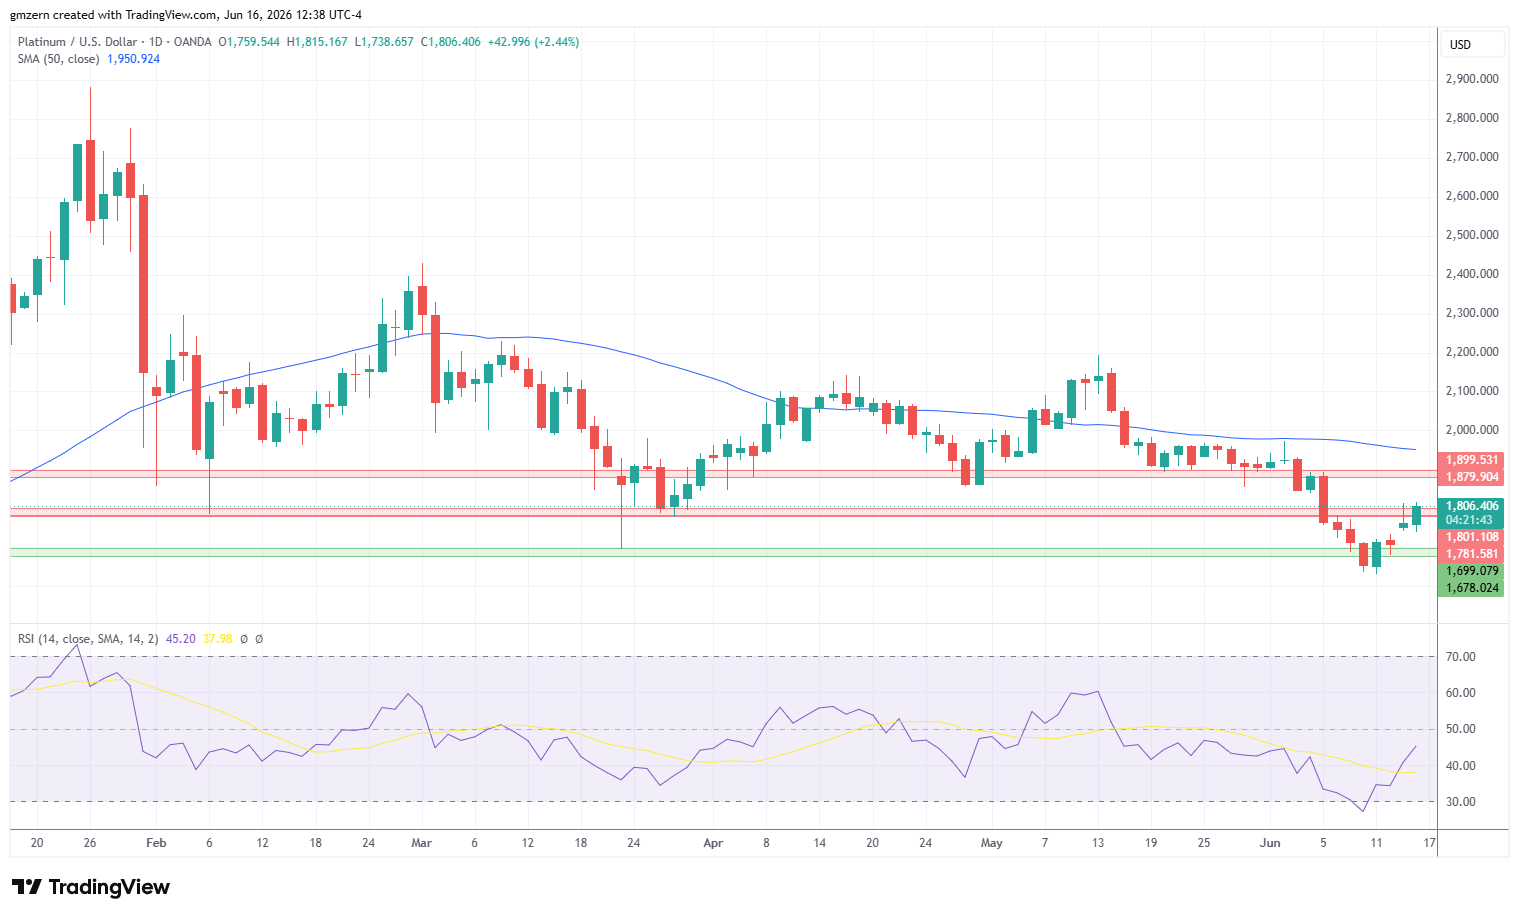This screenshot has width=1519, height=917.
Task: Click the 50.00 RSI axis label
Action: click(1461, 729)
